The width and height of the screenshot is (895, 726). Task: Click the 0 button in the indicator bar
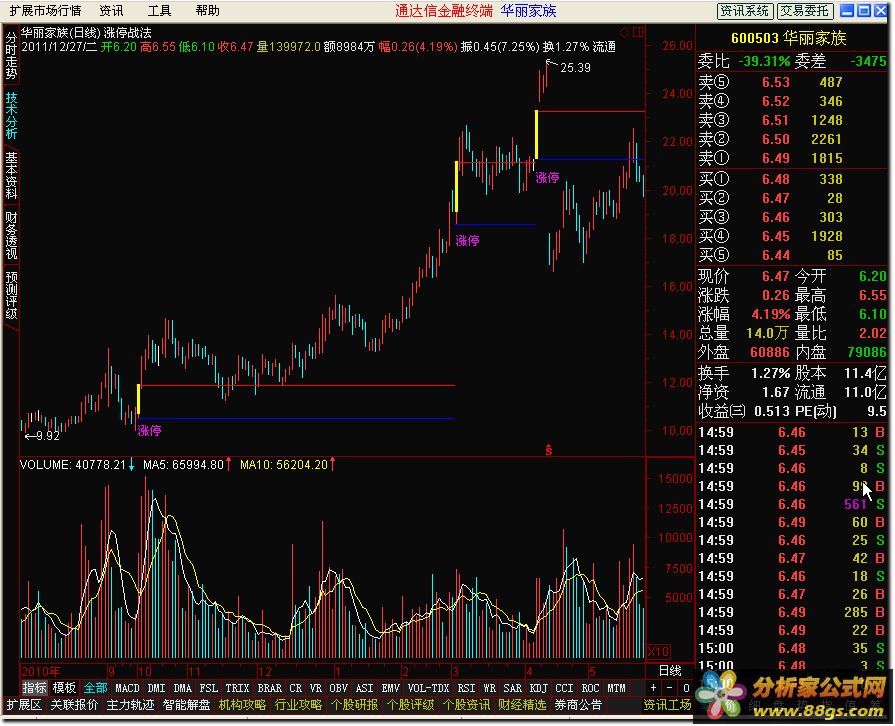tap(686, 688)
